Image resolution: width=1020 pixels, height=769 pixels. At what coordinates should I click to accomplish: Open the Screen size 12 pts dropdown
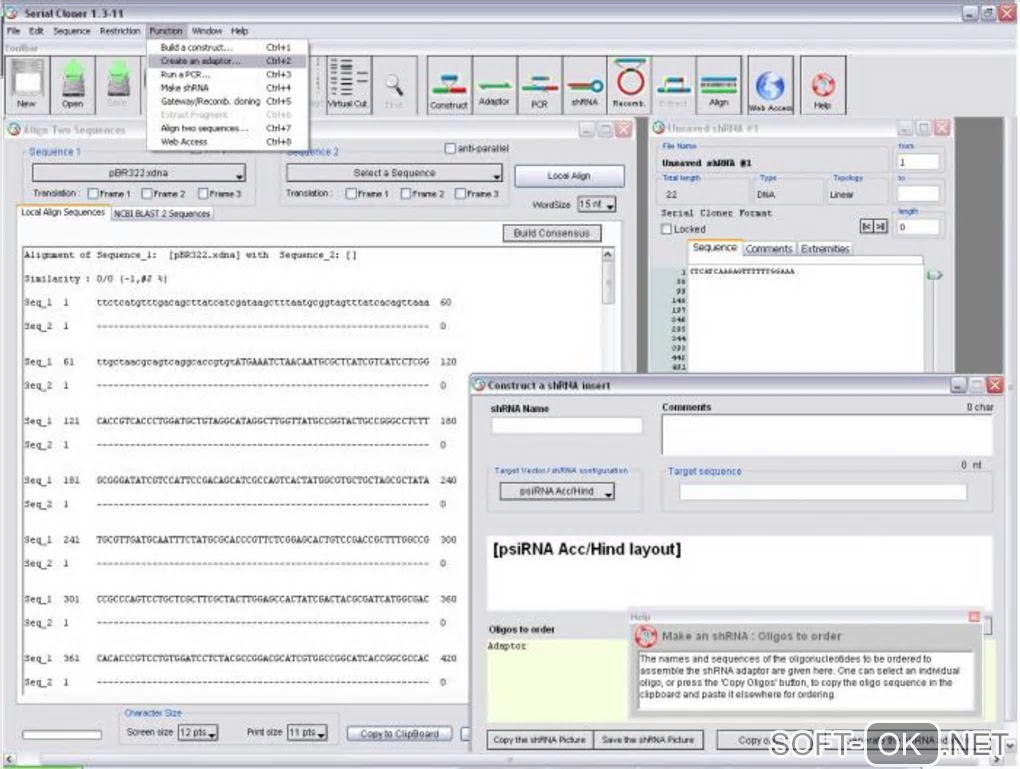pyautogui.click(x=198, y=733)
